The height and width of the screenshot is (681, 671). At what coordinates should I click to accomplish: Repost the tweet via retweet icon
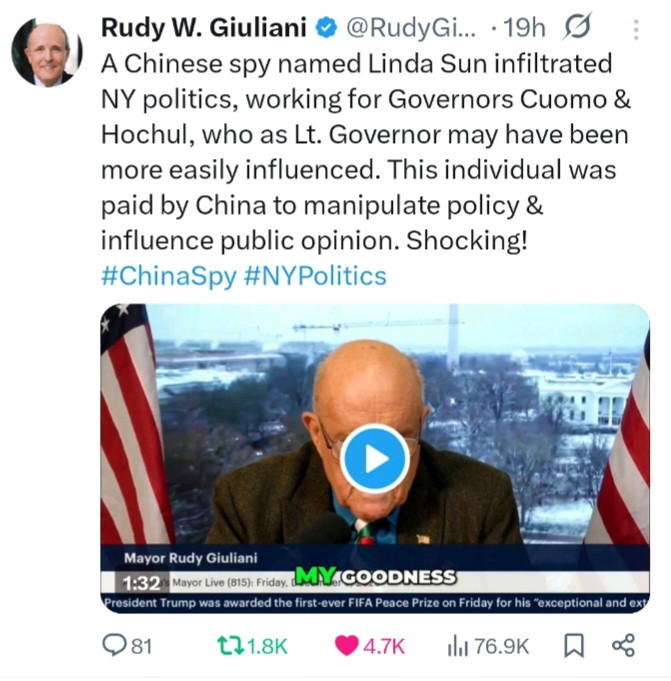coord(230,645)
